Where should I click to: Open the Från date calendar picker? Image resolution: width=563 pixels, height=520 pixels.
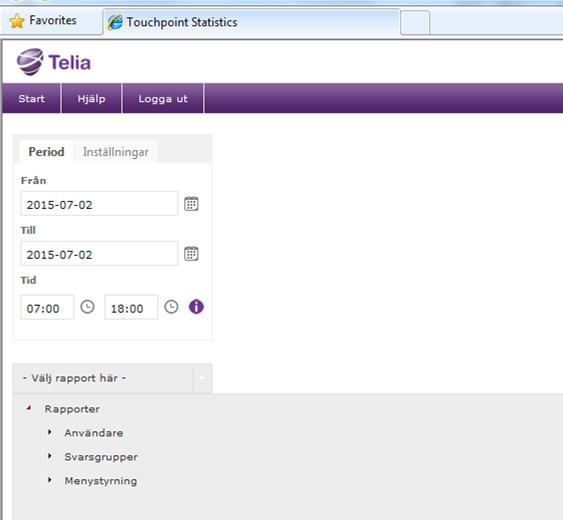(x=191, y=204)
